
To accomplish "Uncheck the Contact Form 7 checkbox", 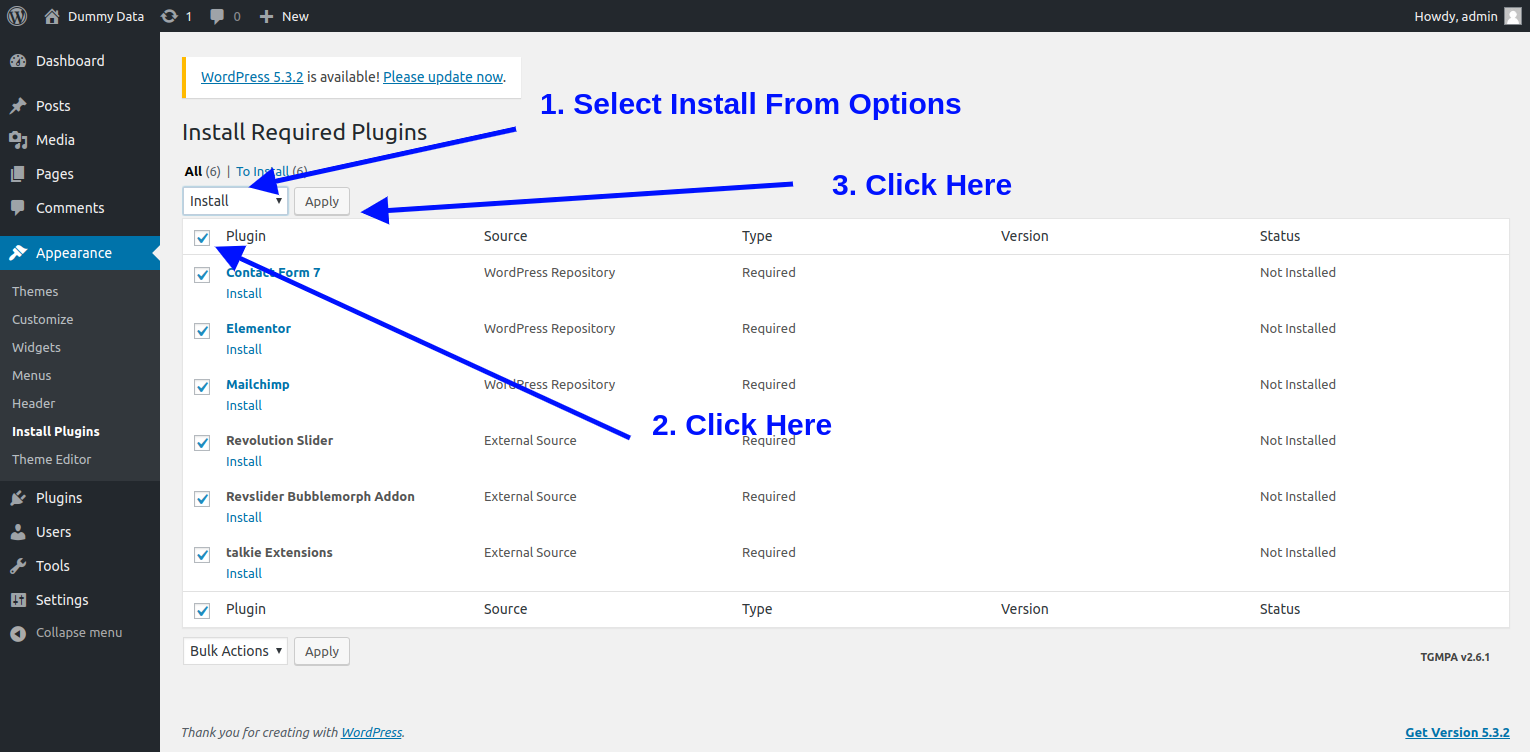I will pyautogui.click(x=202, y=275).
